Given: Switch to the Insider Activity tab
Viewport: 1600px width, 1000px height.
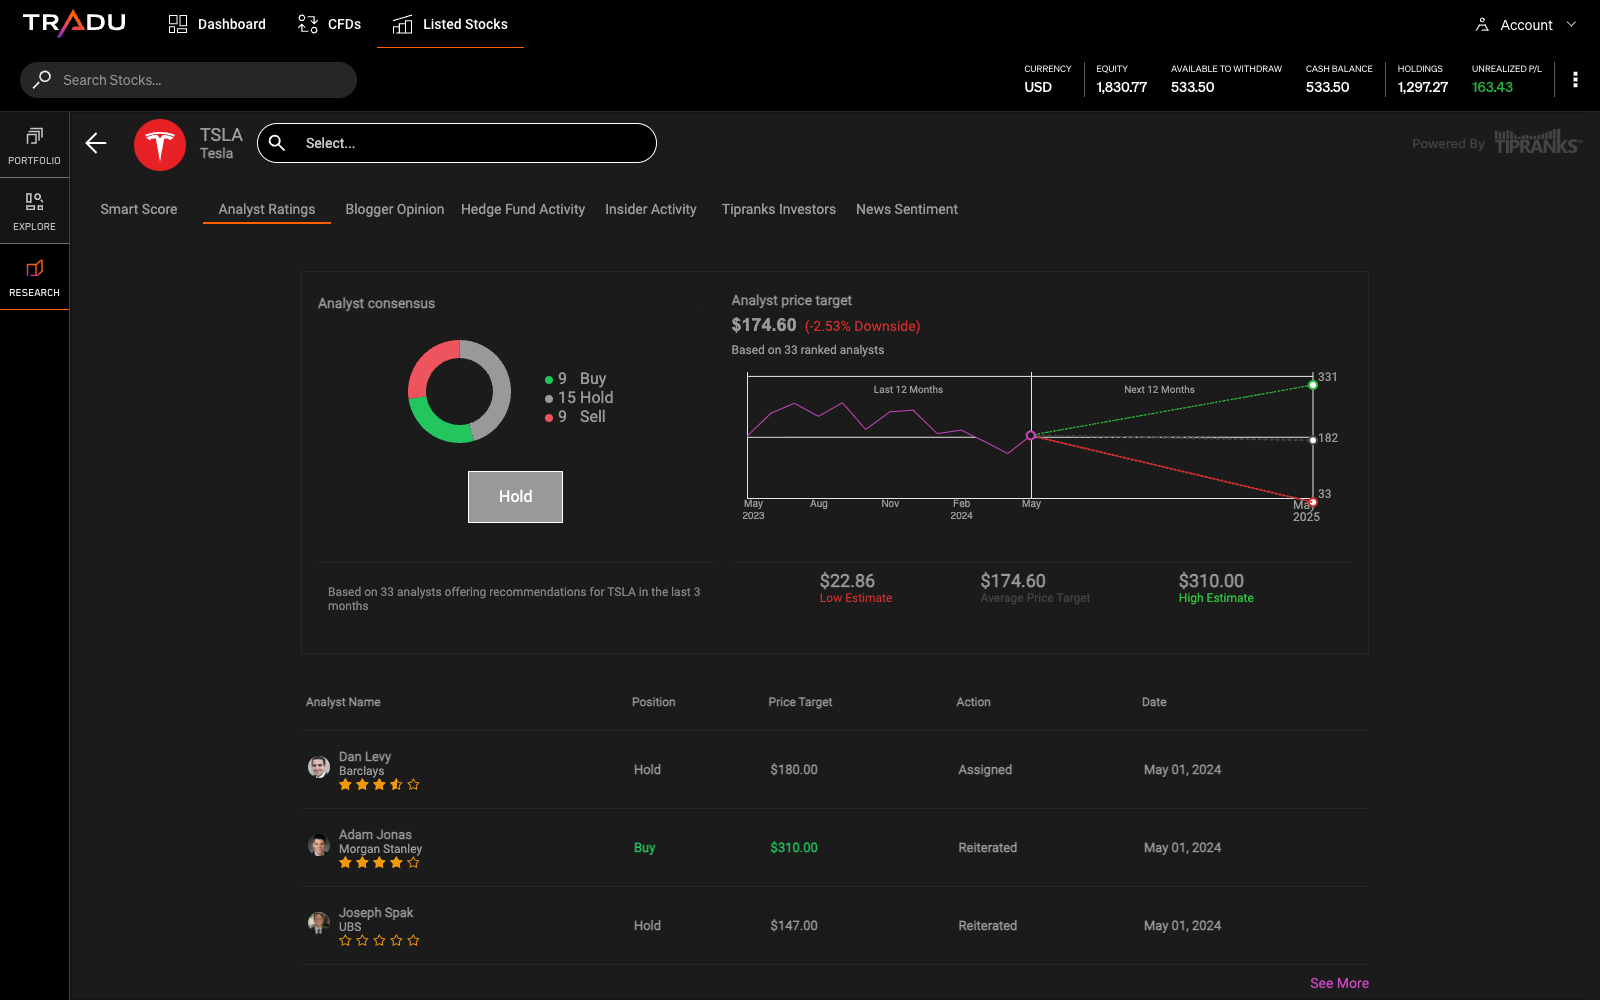Looking at the screenshot, I should [651, 209].
